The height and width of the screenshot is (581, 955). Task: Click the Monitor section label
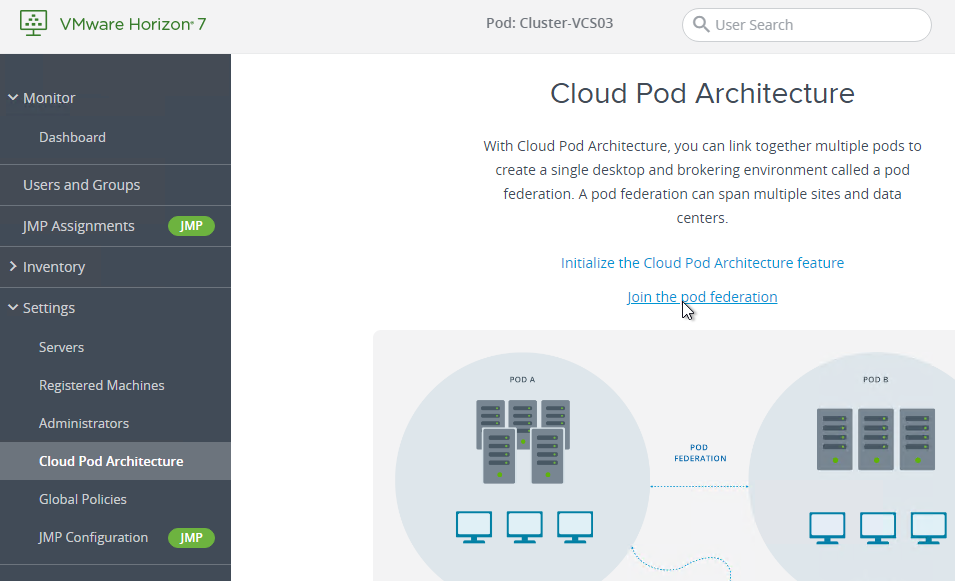[x=49, y=98]
